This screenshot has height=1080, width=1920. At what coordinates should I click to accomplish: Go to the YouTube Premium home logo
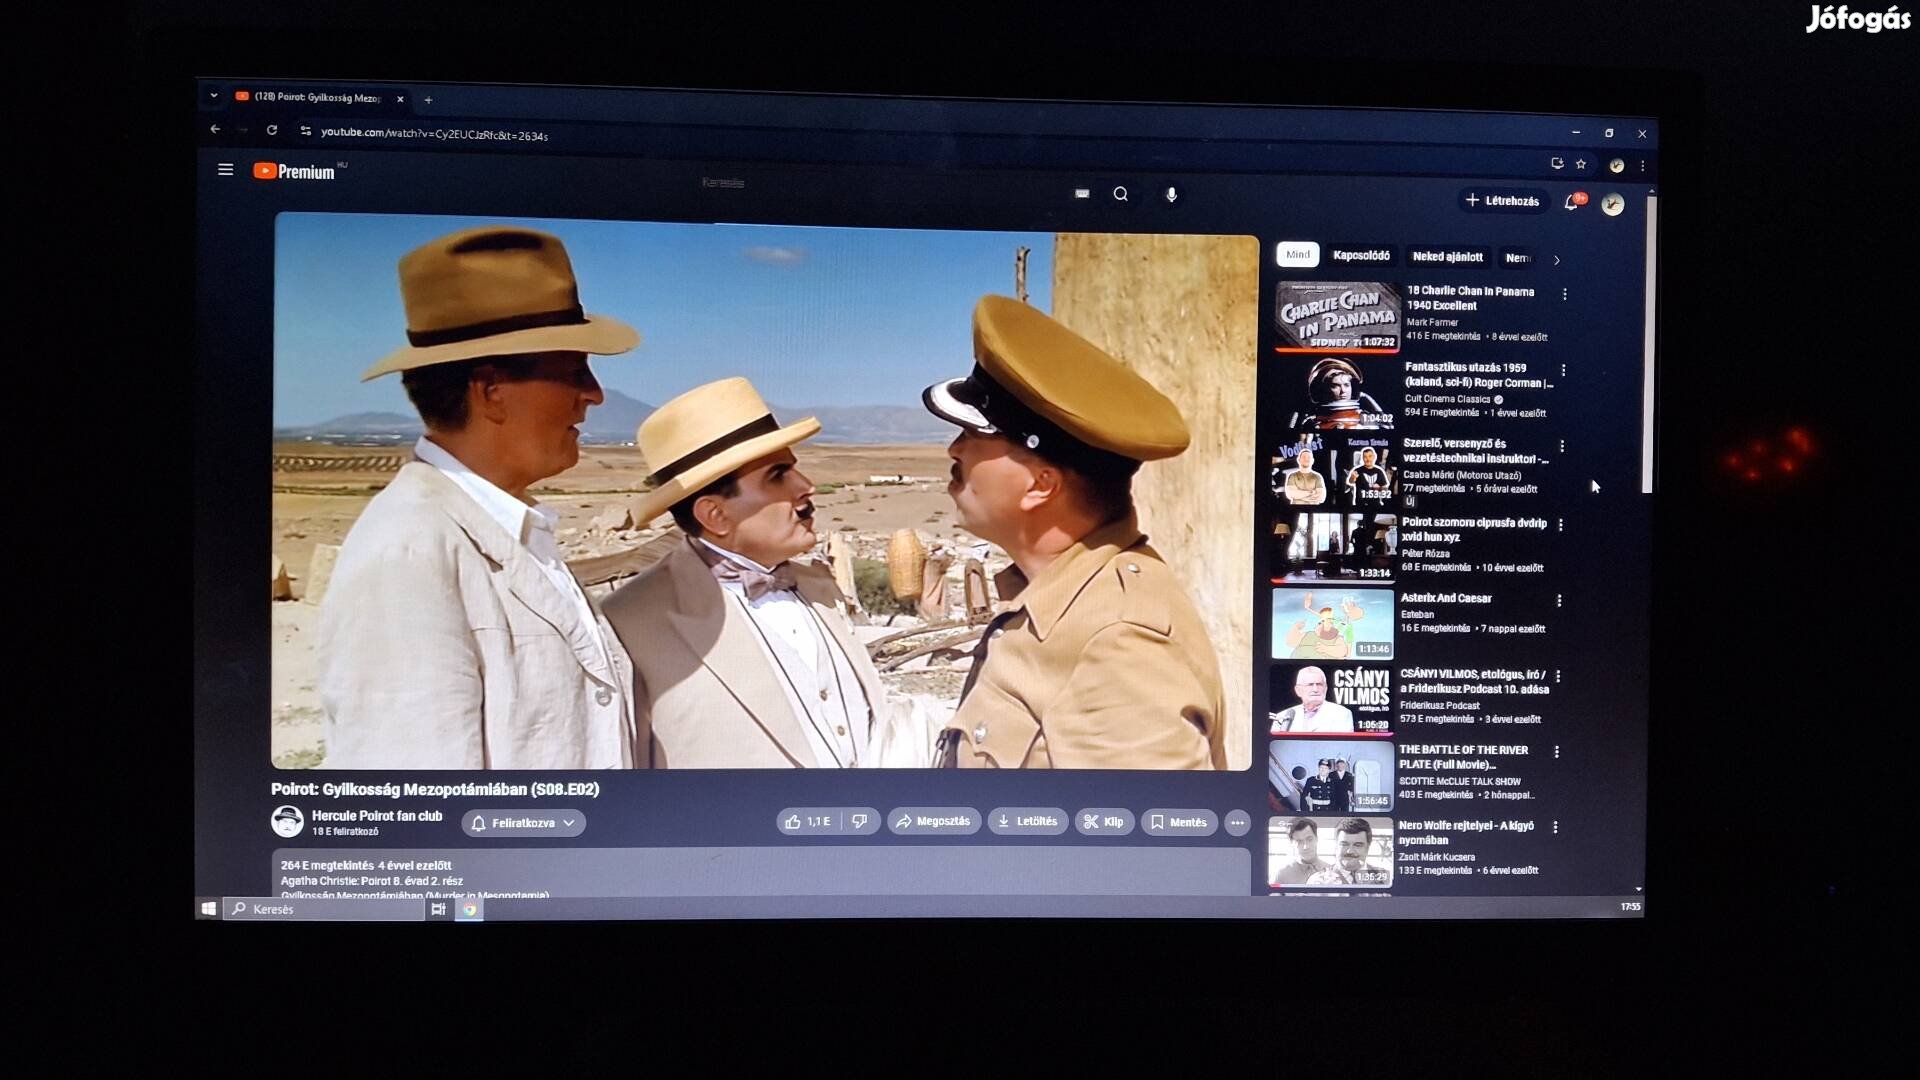(294, 172)
